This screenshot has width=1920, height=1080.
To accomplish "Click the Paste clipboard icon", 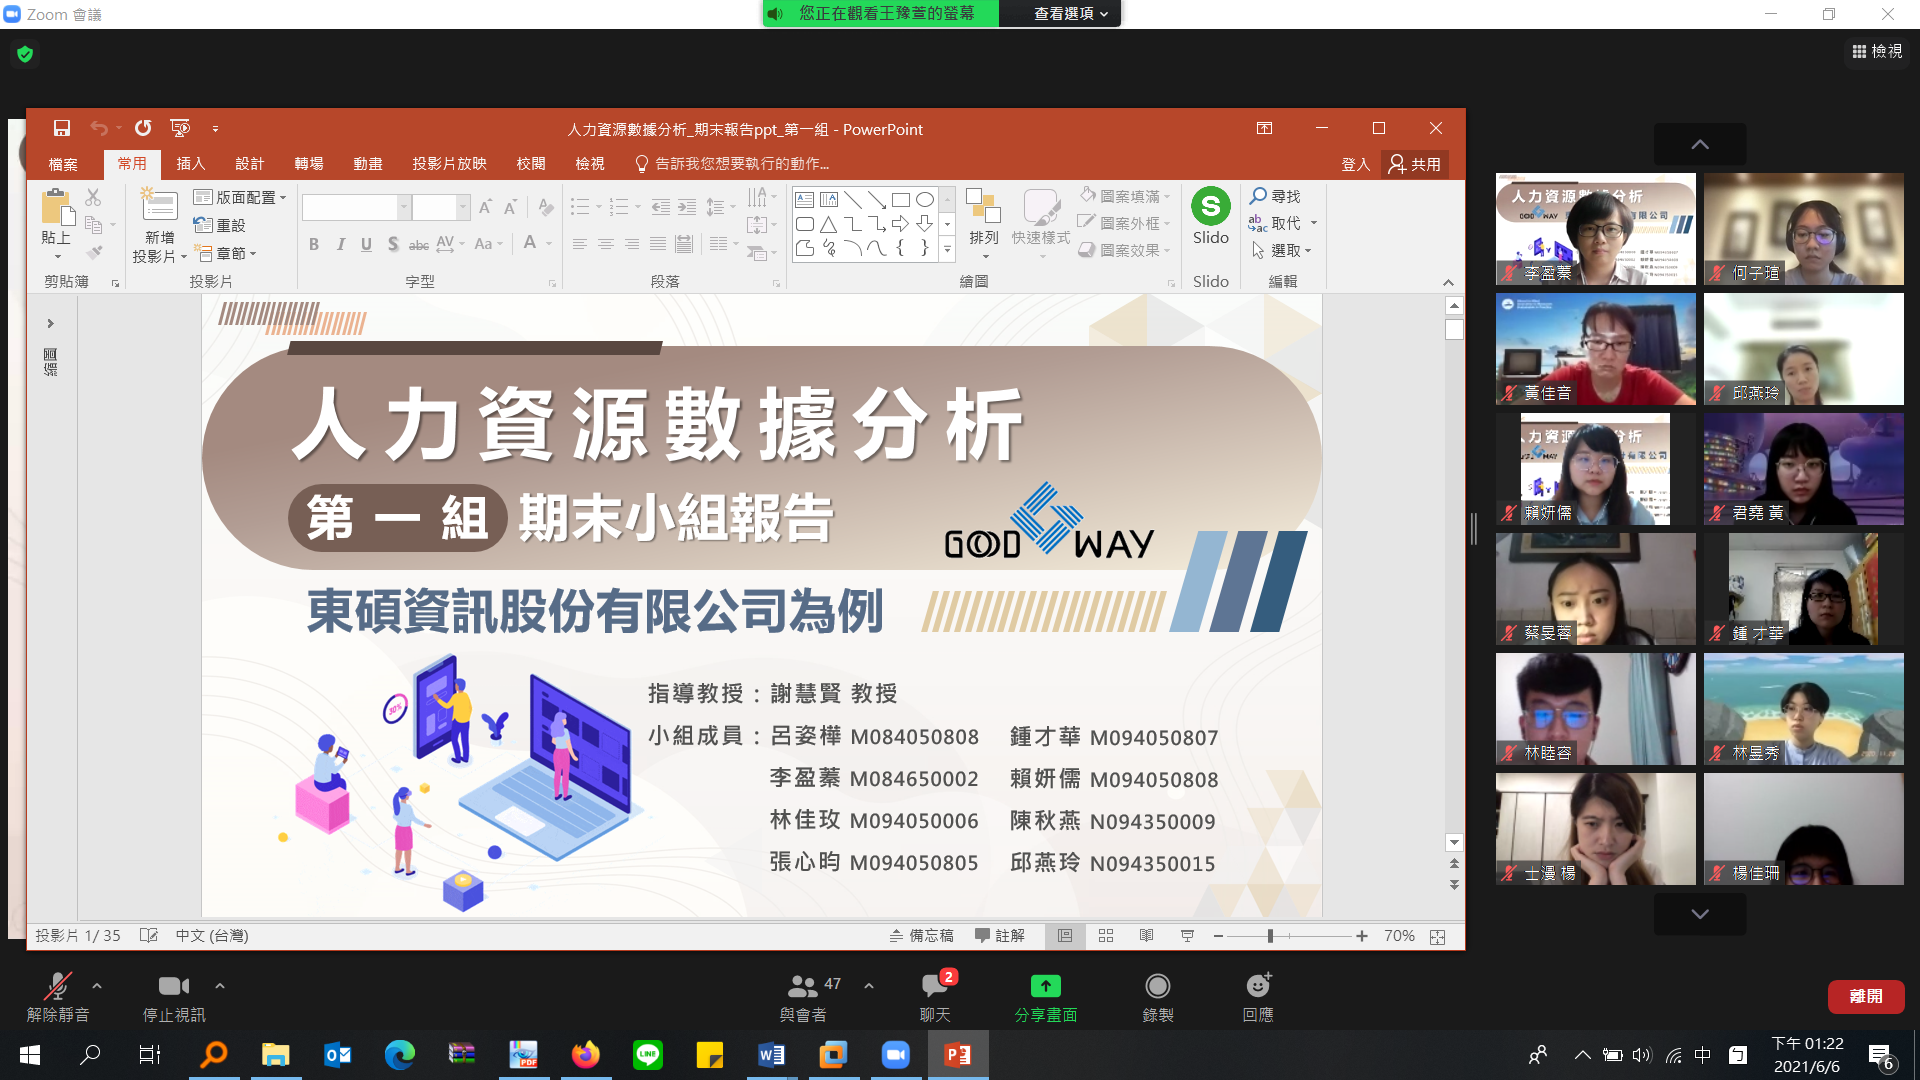I will tap(57, 207).
